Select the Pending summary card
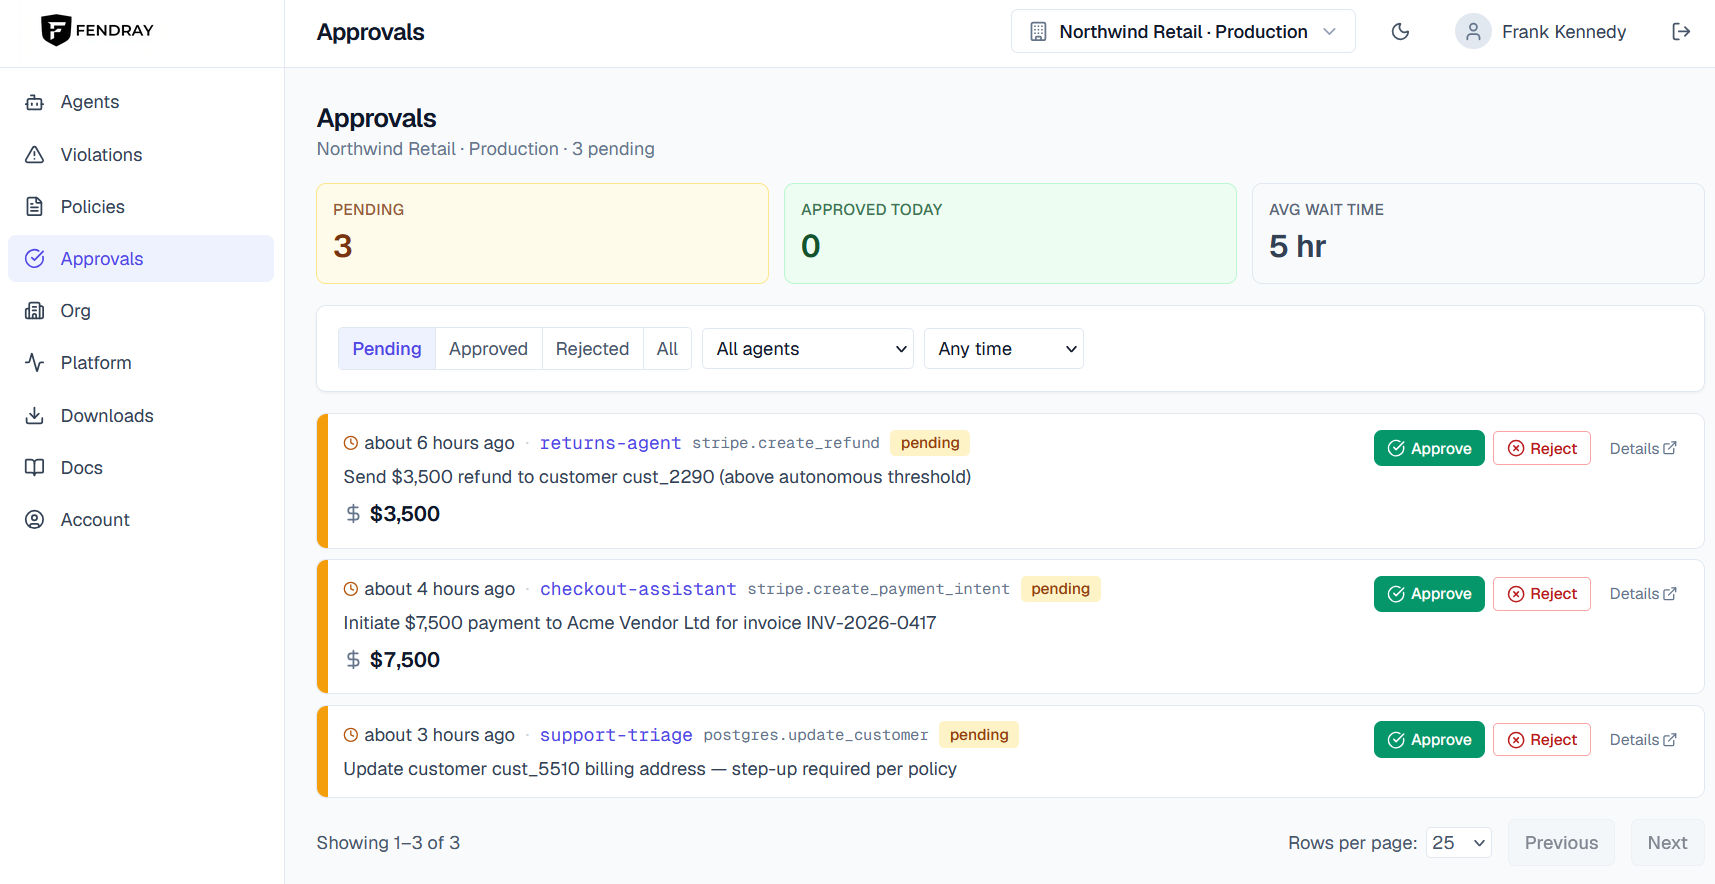Image resolution: width=1715 pixels, height=884 pixels. pos(542,233)
